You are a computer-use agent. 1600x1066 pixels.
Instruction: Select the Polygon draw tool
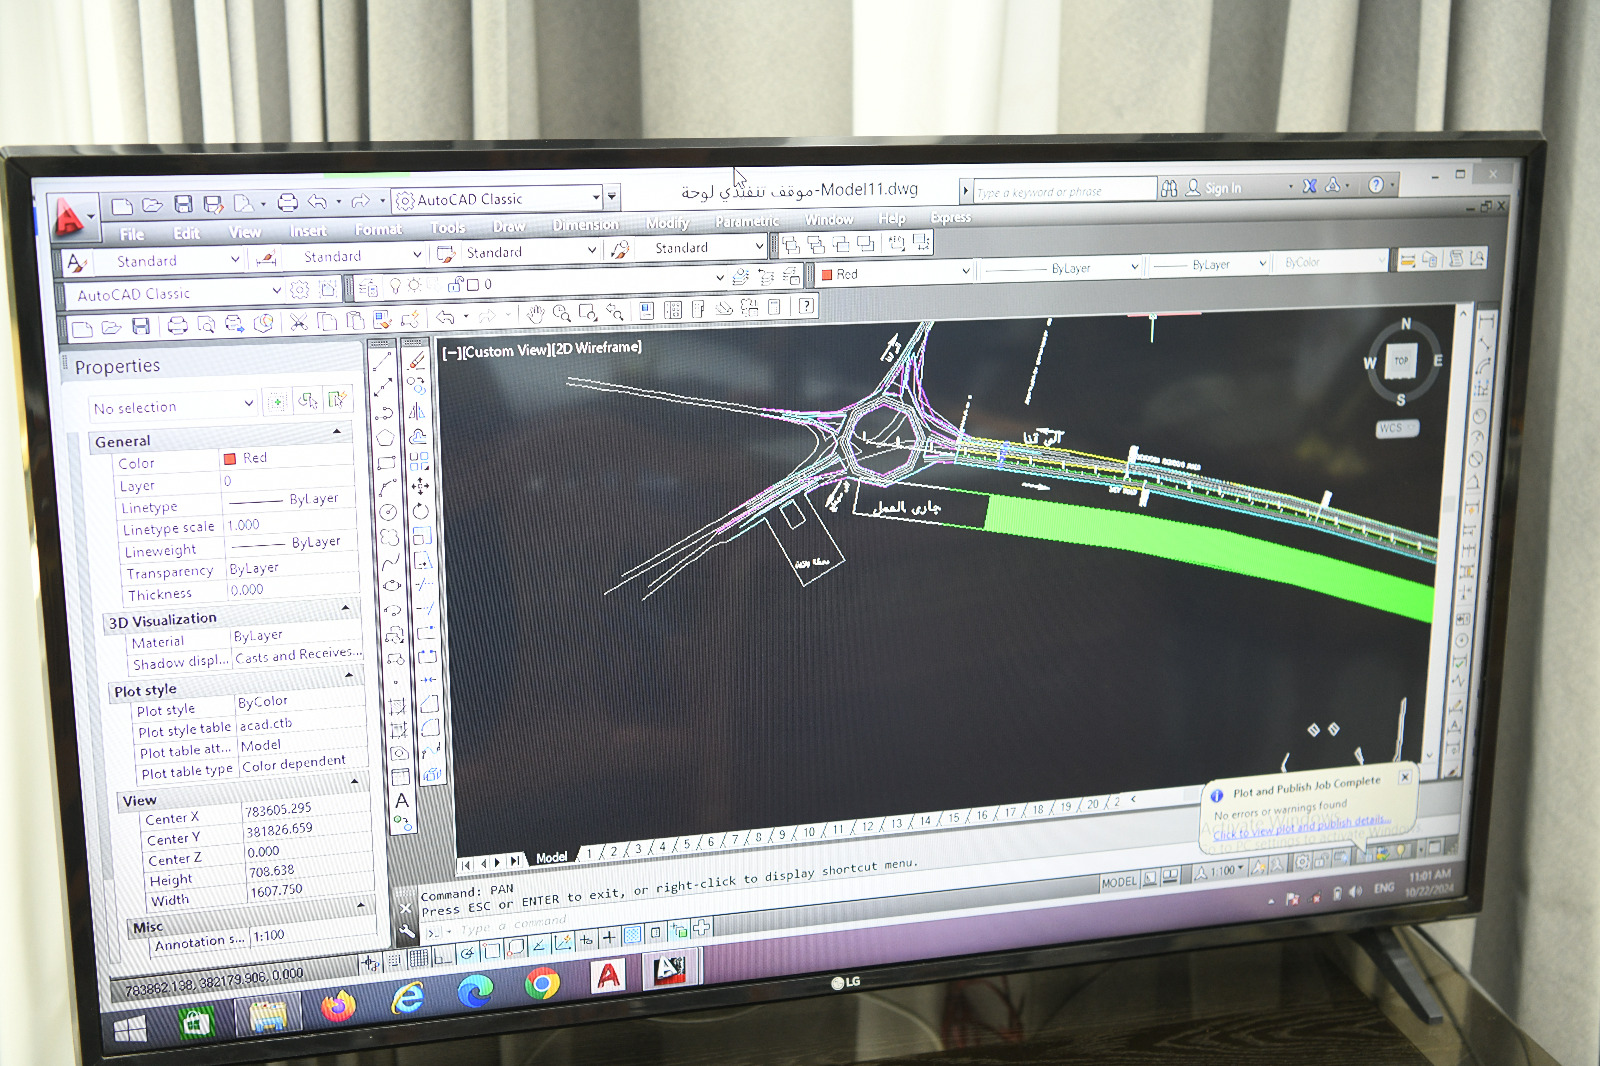pos(385,438)
